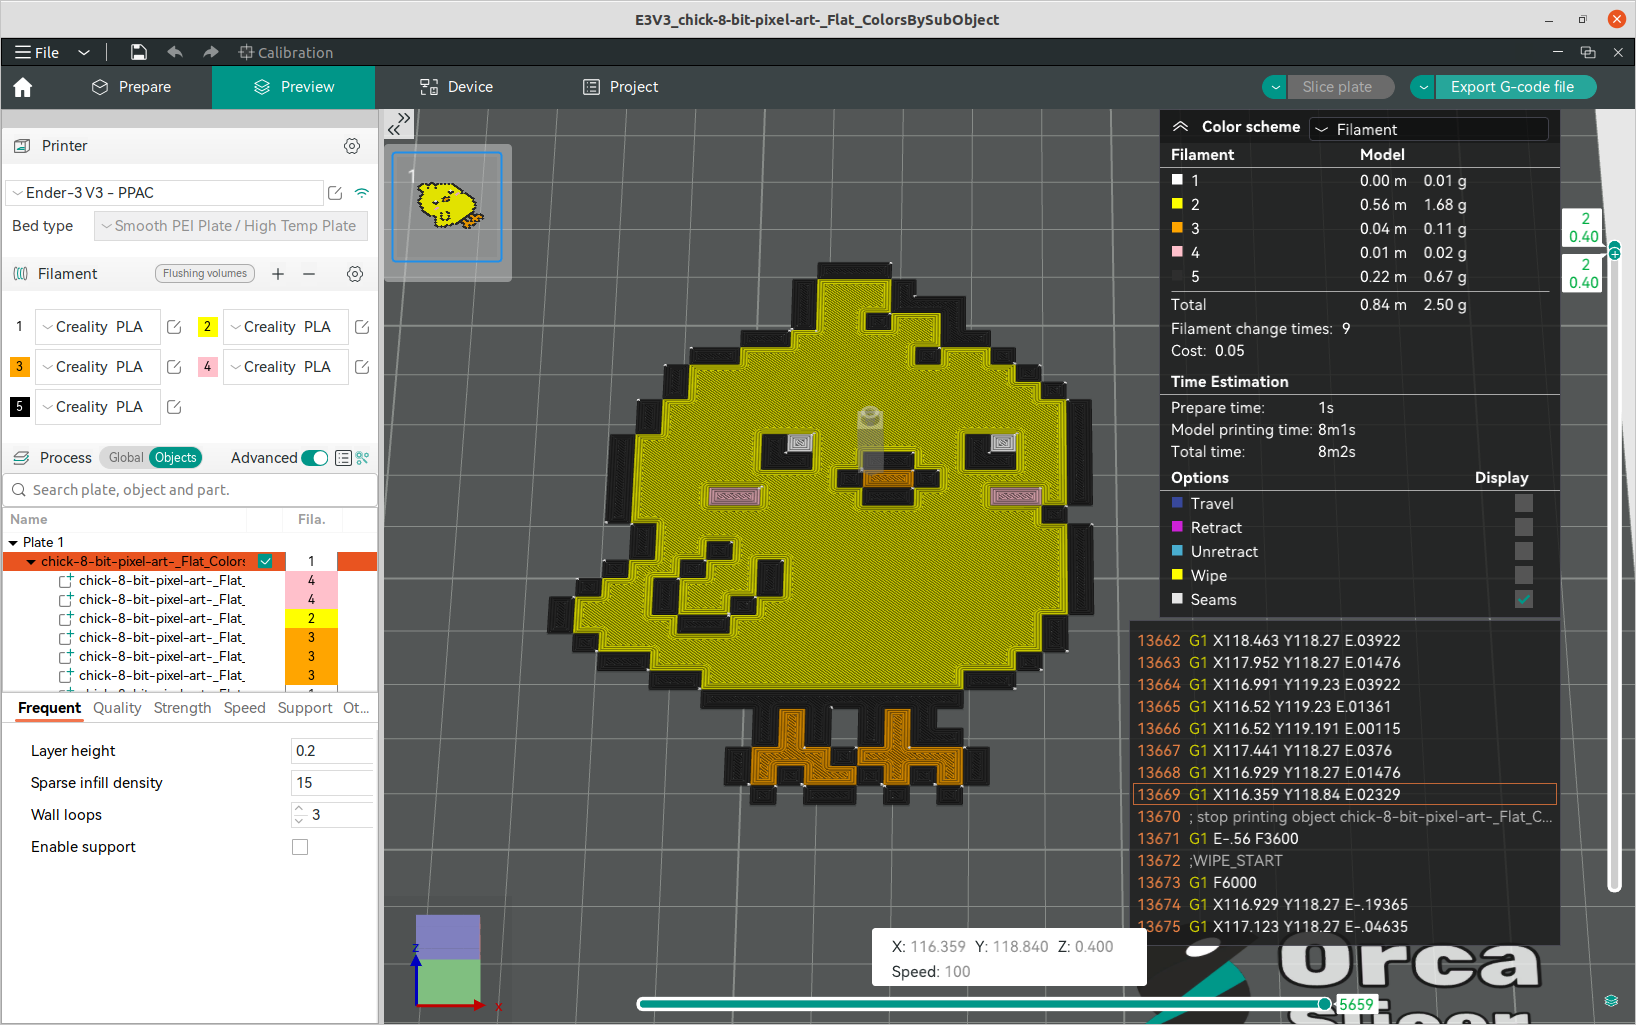Click the orange filament 3 color swatch
1636x1025 pixels.
coord(19,367)
